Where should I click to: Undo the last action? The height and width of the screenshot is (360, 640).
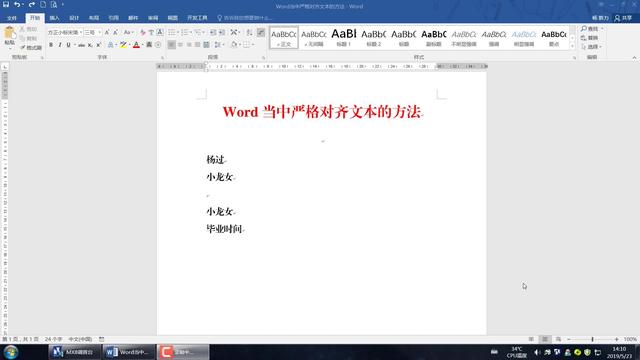[x=17, y=5]
